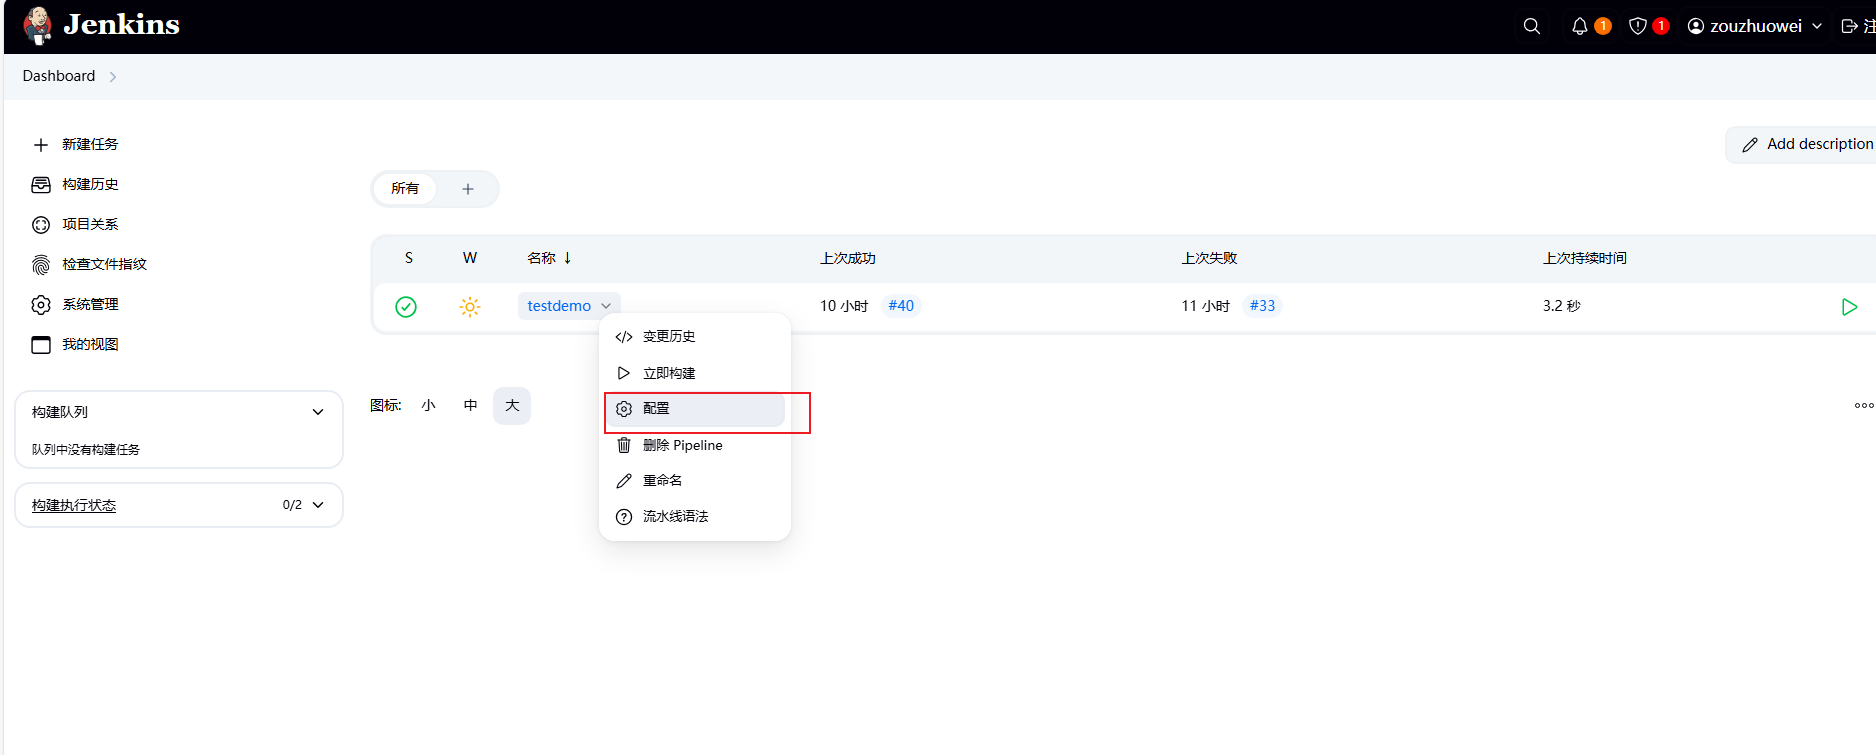
Task: Open the zouzhuowei user dropdown
Action: click(x=1755, y=26)
